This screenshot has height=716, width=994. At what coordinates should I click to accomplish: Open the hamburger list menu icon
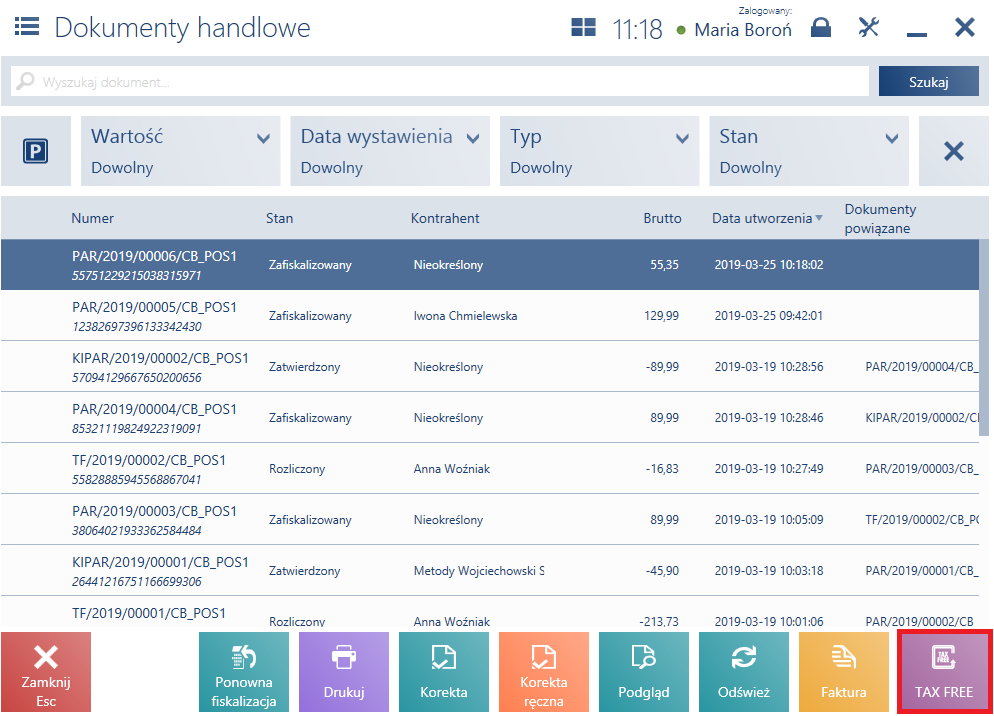point(27,27)
